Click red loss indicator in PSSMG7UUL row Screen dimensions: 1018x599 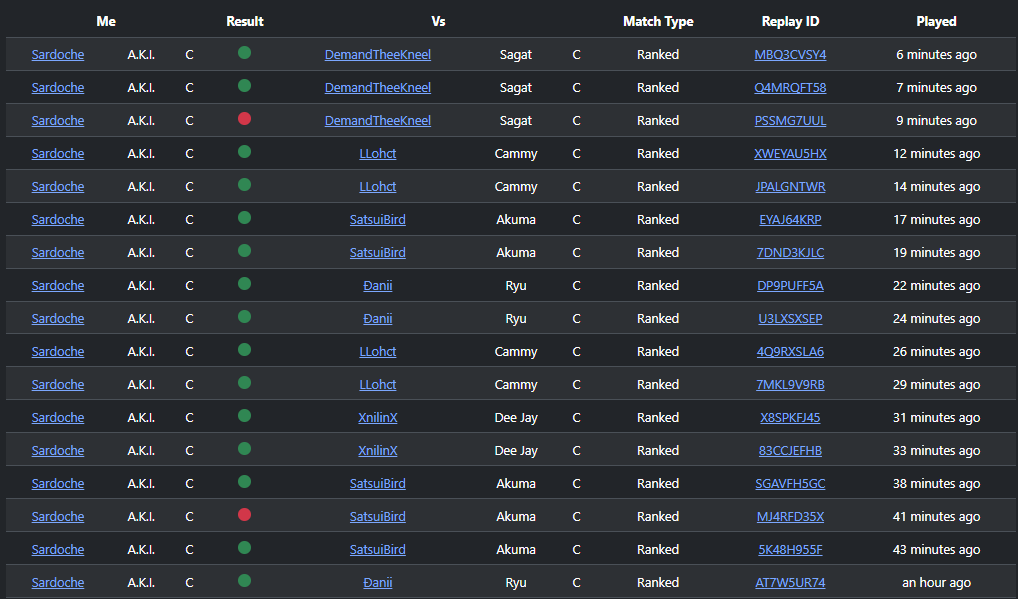(244, 119)
